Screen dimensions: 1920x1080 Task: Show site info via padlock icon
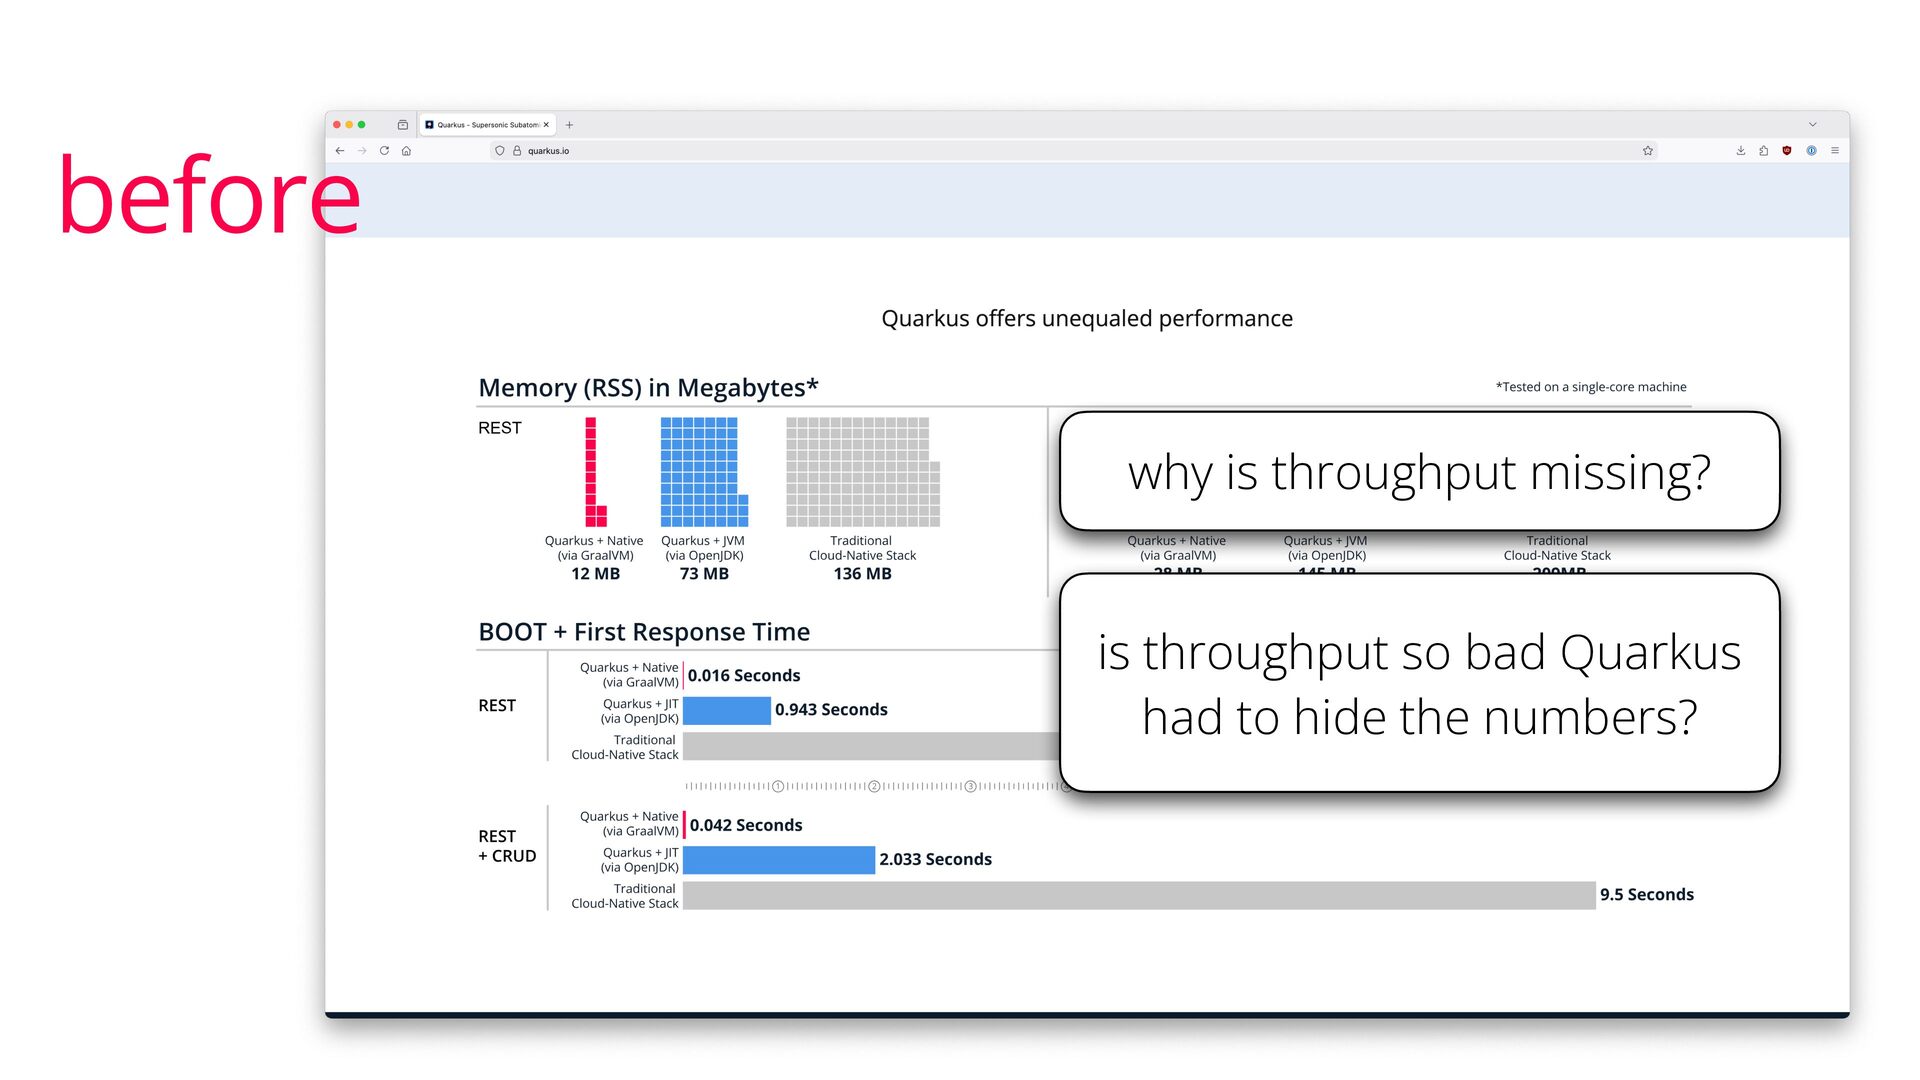tap(517, 151)
